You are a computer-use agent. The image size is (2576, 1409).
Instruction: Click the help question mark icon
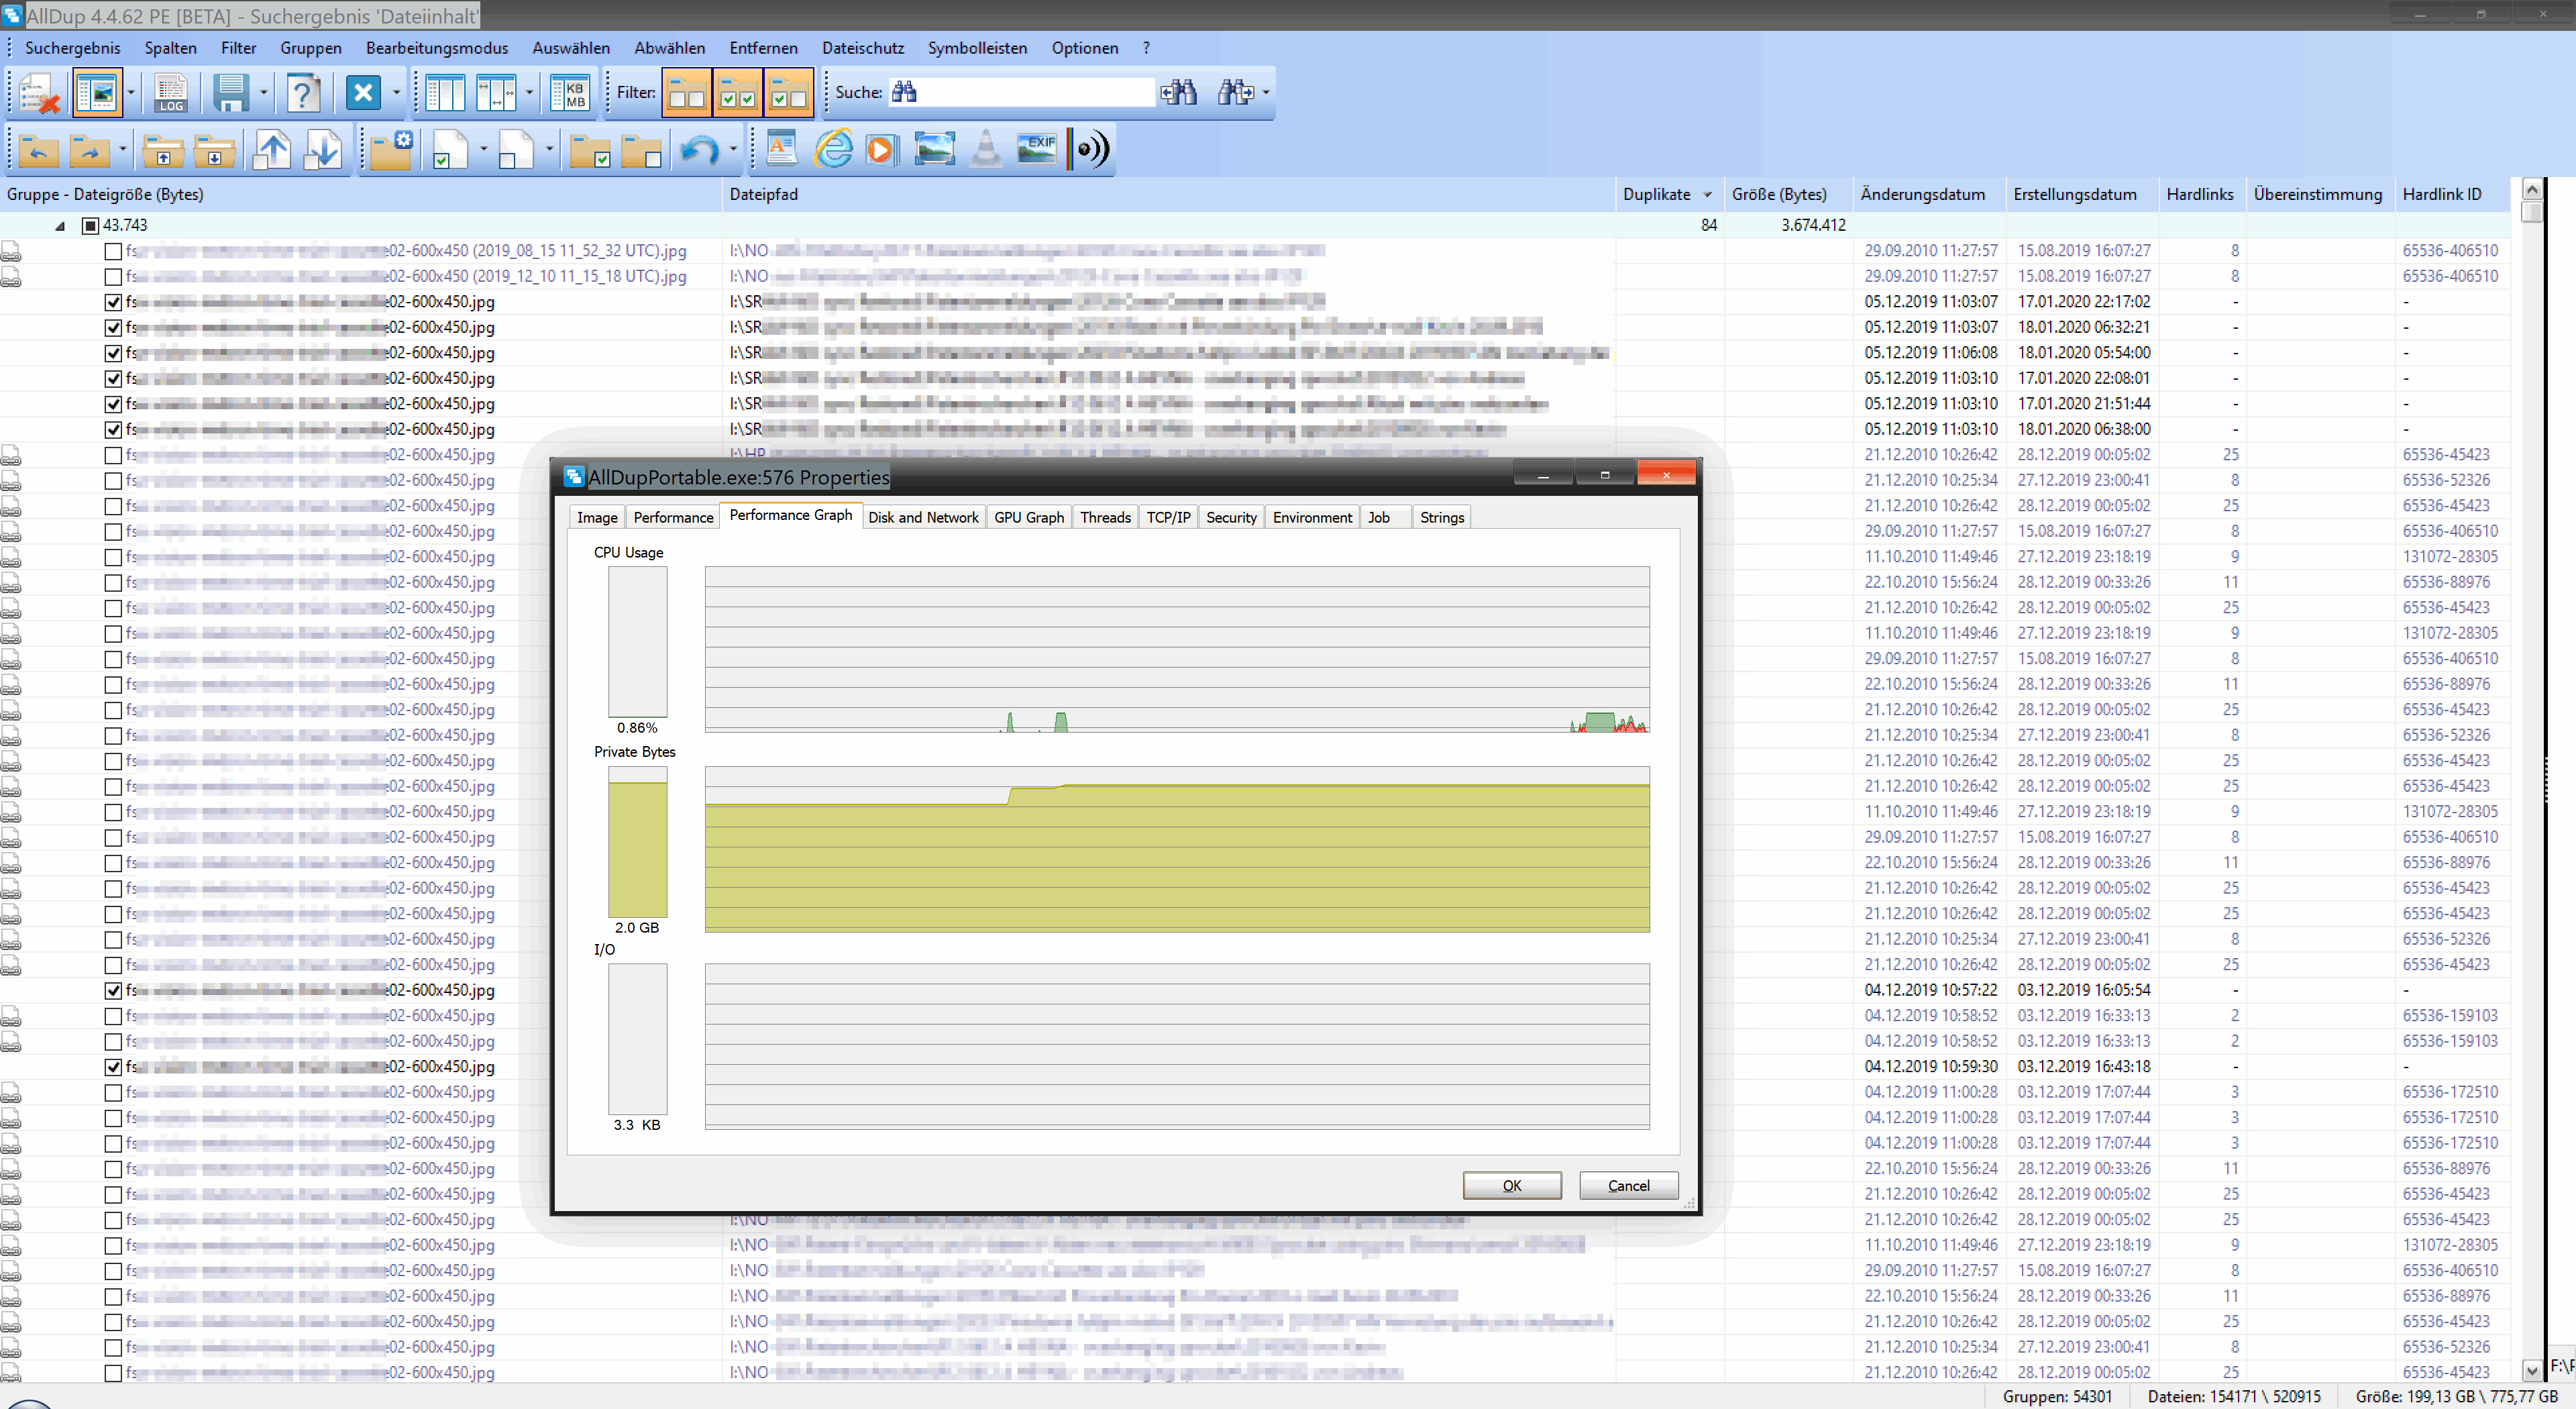coord(302,93)
